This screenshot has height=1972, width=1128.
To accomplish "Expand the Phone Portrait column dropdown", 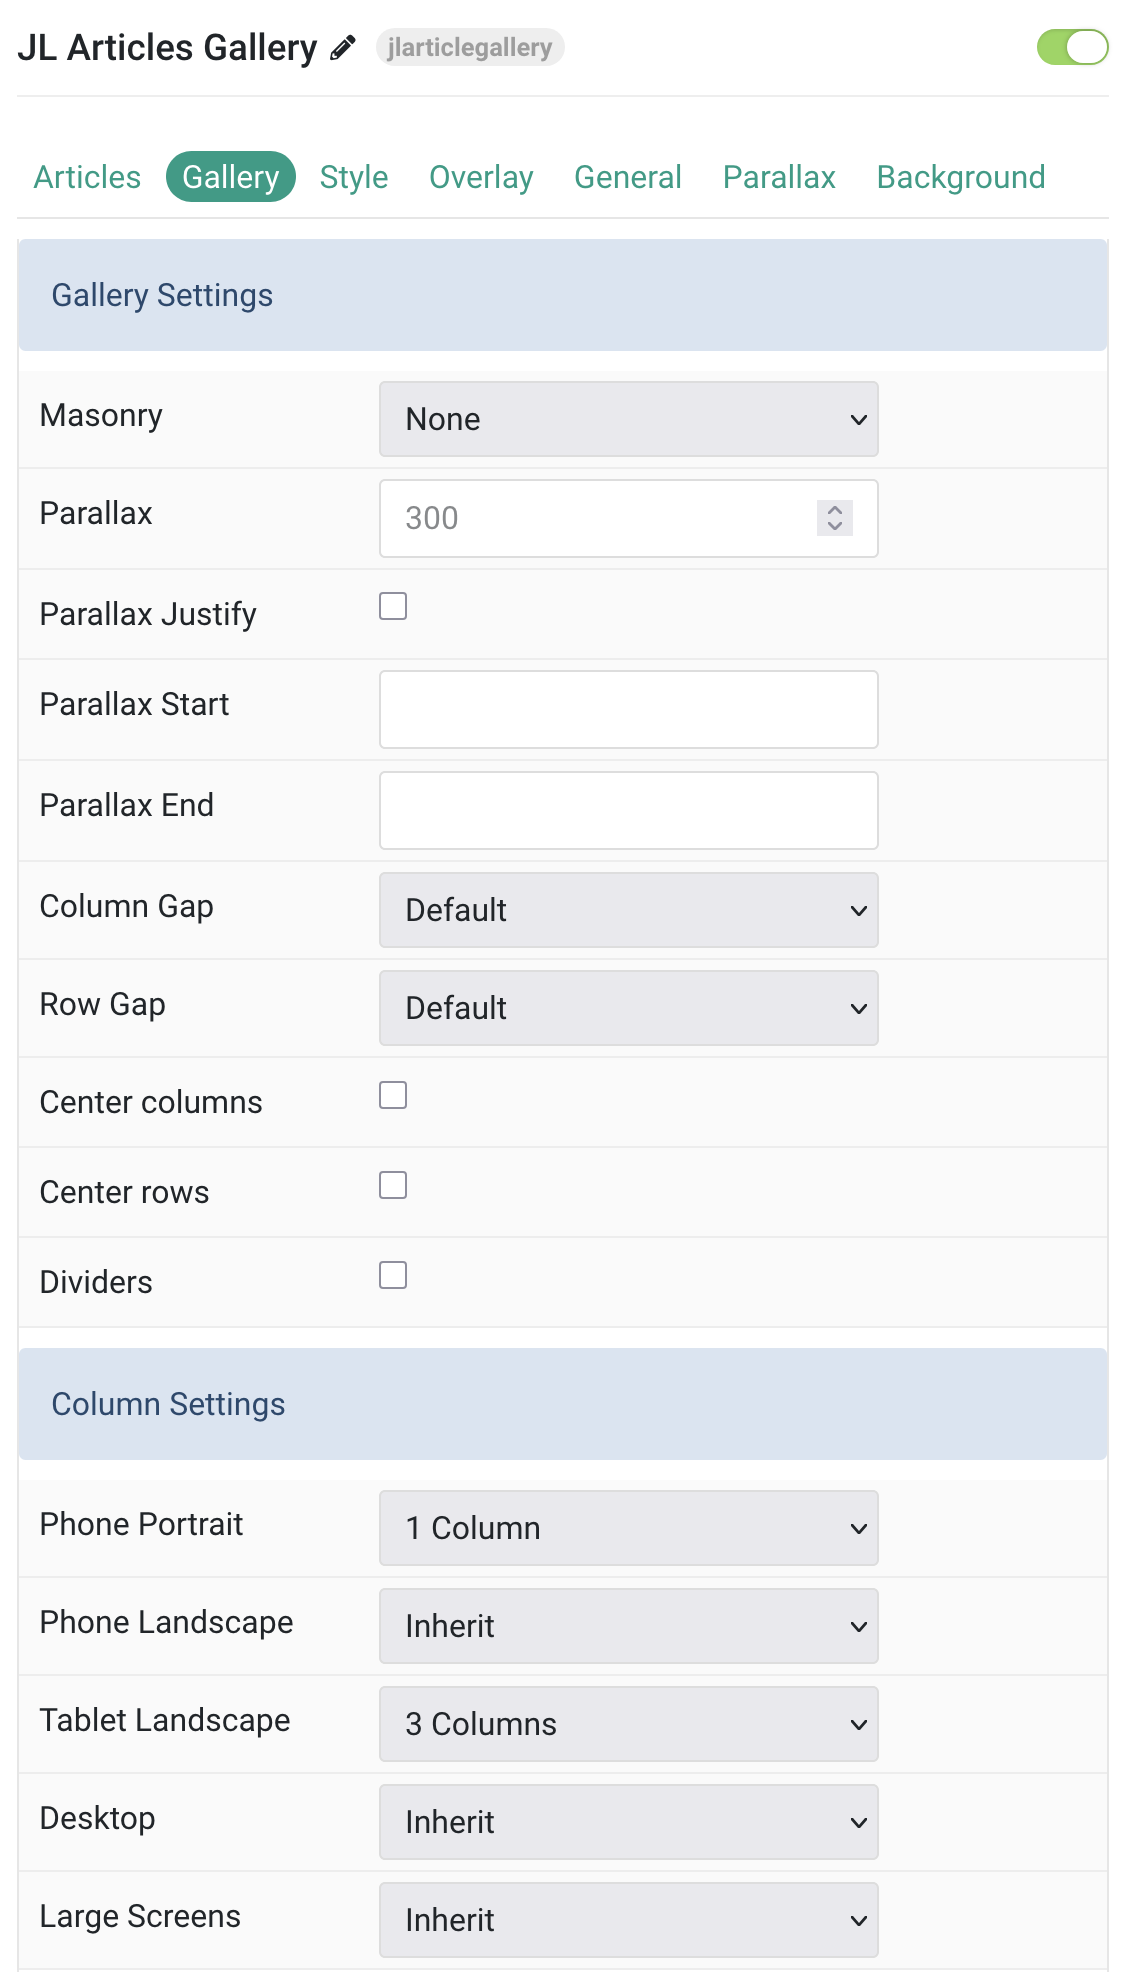I will [x=629, y=1528].
